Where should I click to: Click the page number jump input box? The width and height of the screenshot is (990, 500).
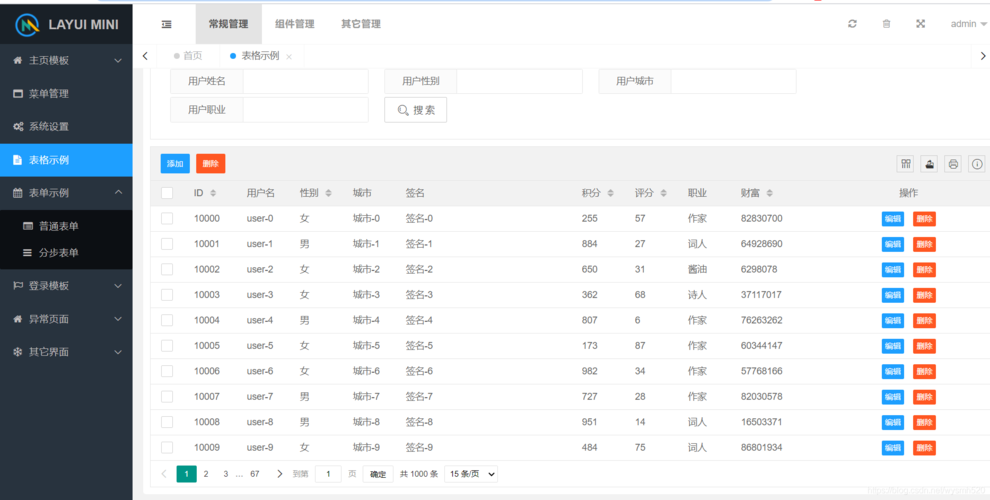click(x=328, y=474)
